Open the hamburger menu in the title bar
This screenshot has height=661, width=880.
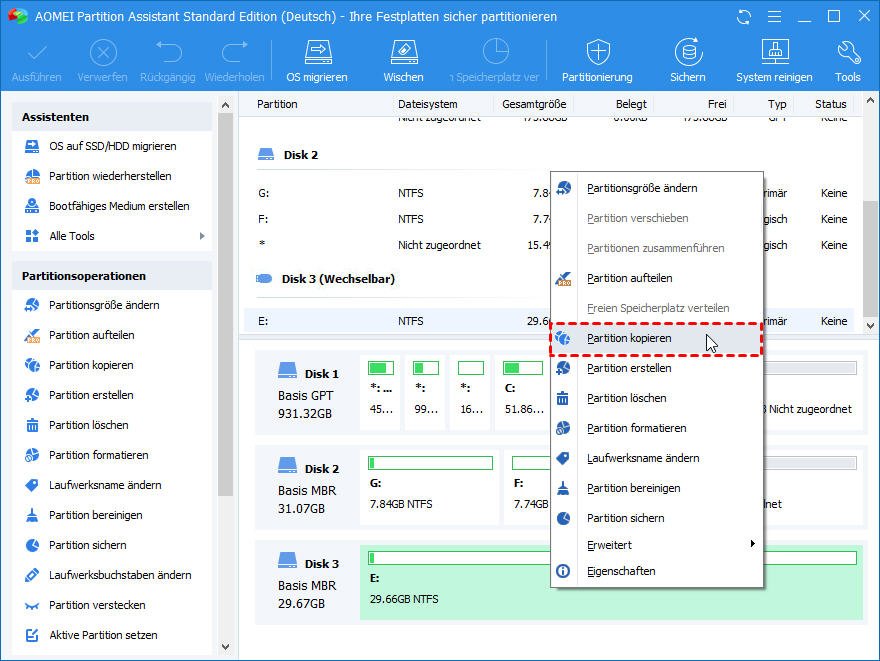pos(774,17)
